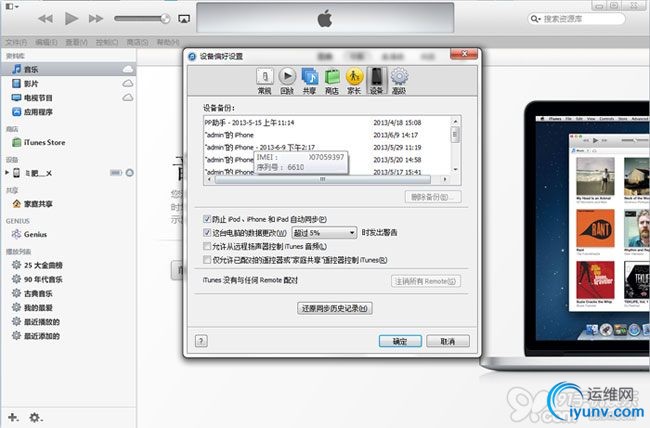The image size is (650, 428).
Task: Enable 允许从远程扬声器控制 iTunes 音频 checkbox
Action: pyautogui.click(x=207, y=246)
